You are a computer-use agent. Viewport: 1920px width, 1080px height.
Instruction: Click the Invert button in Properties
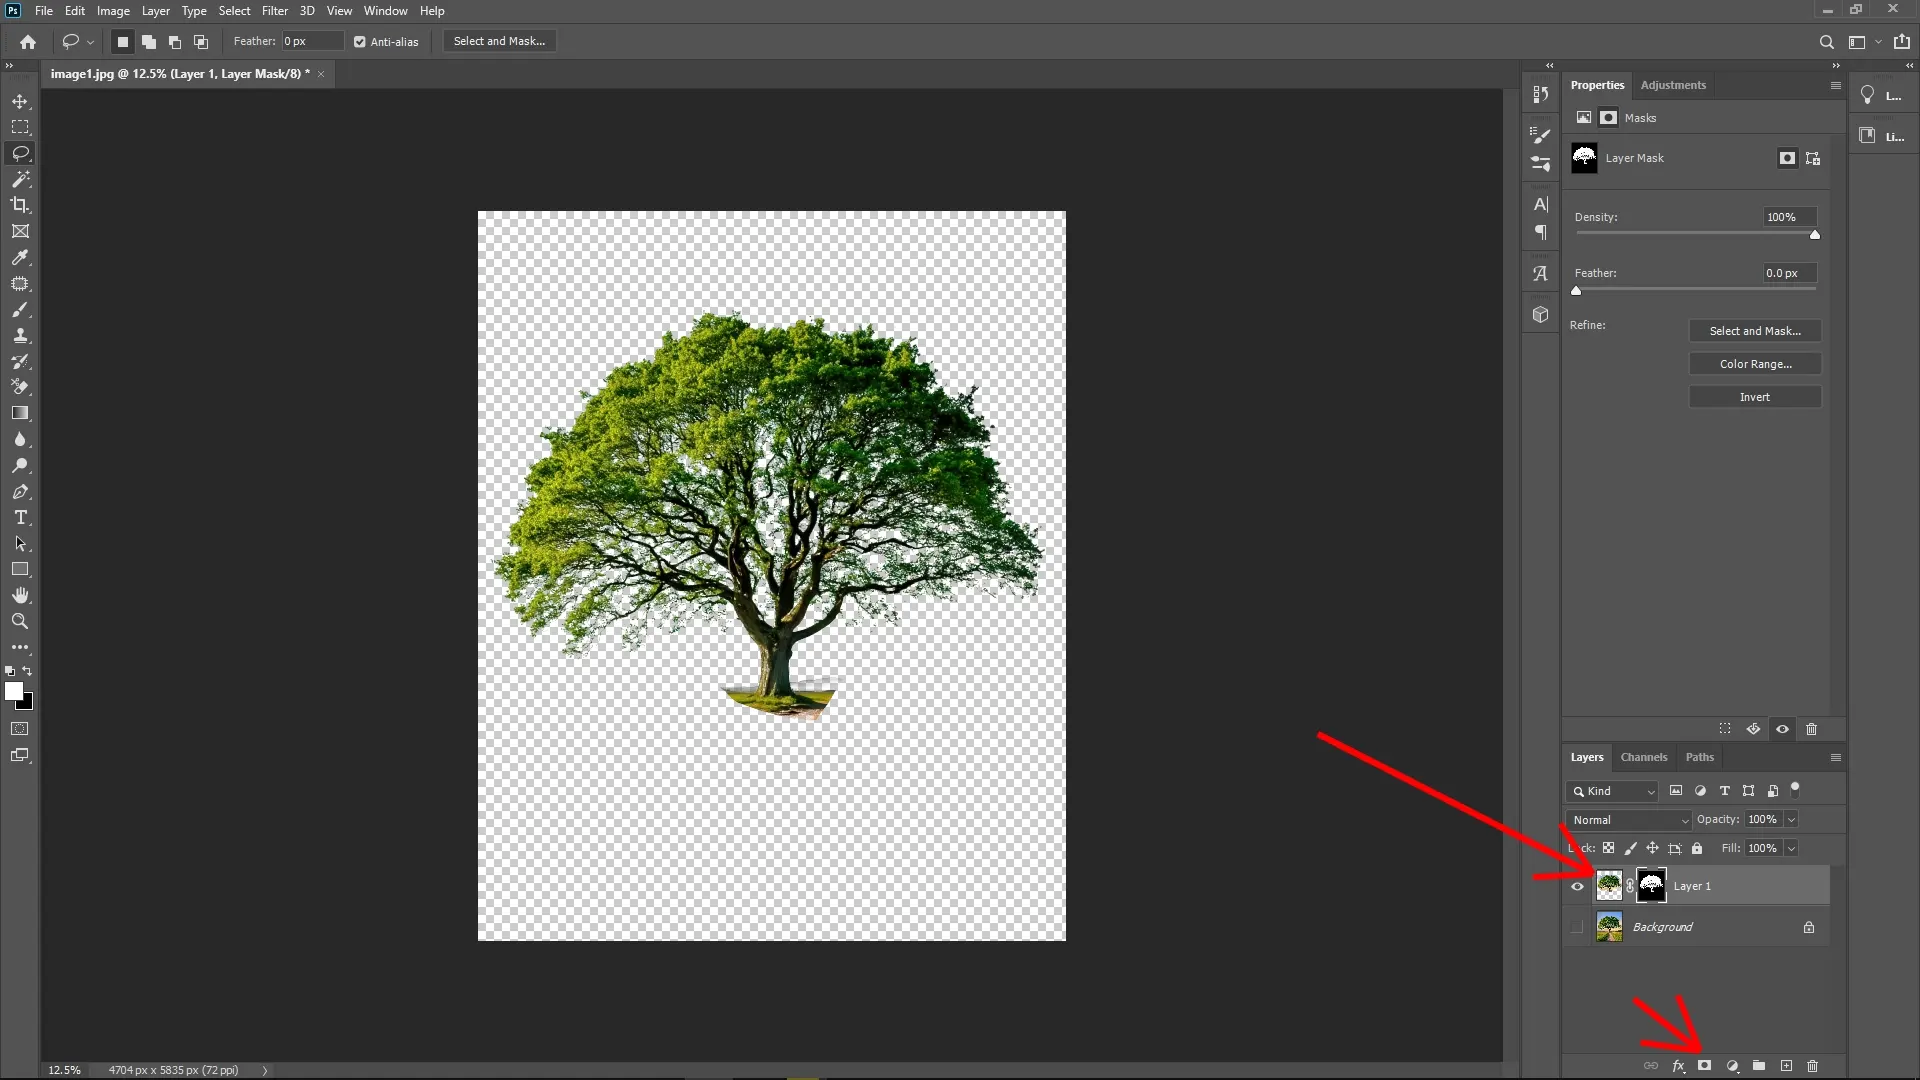tap(1755, 396)
